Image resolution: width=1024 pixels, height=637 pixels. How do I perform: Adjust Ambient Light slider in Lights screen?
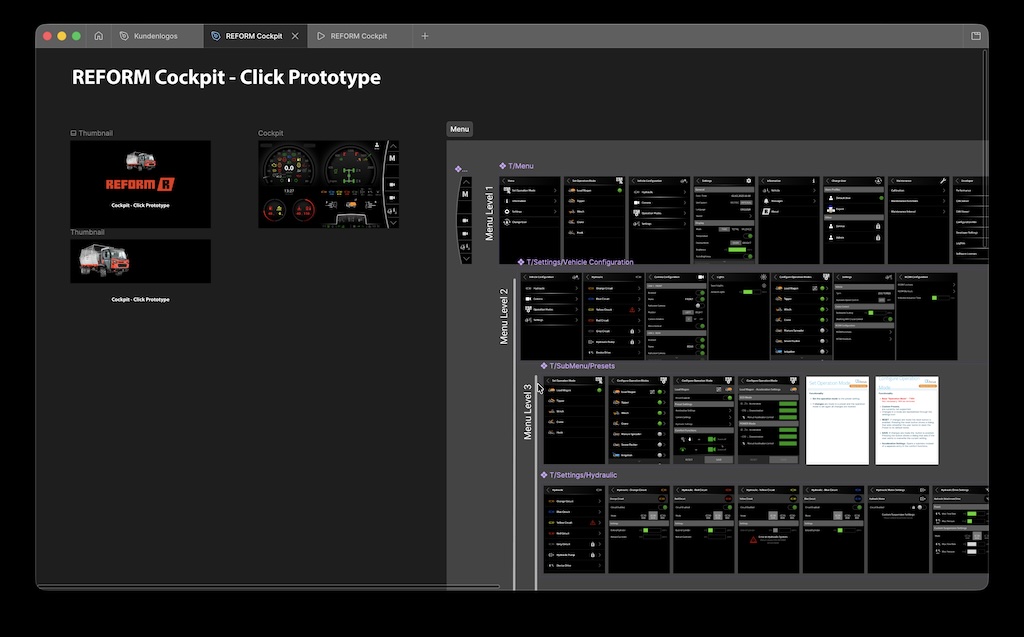click(752, 292)
